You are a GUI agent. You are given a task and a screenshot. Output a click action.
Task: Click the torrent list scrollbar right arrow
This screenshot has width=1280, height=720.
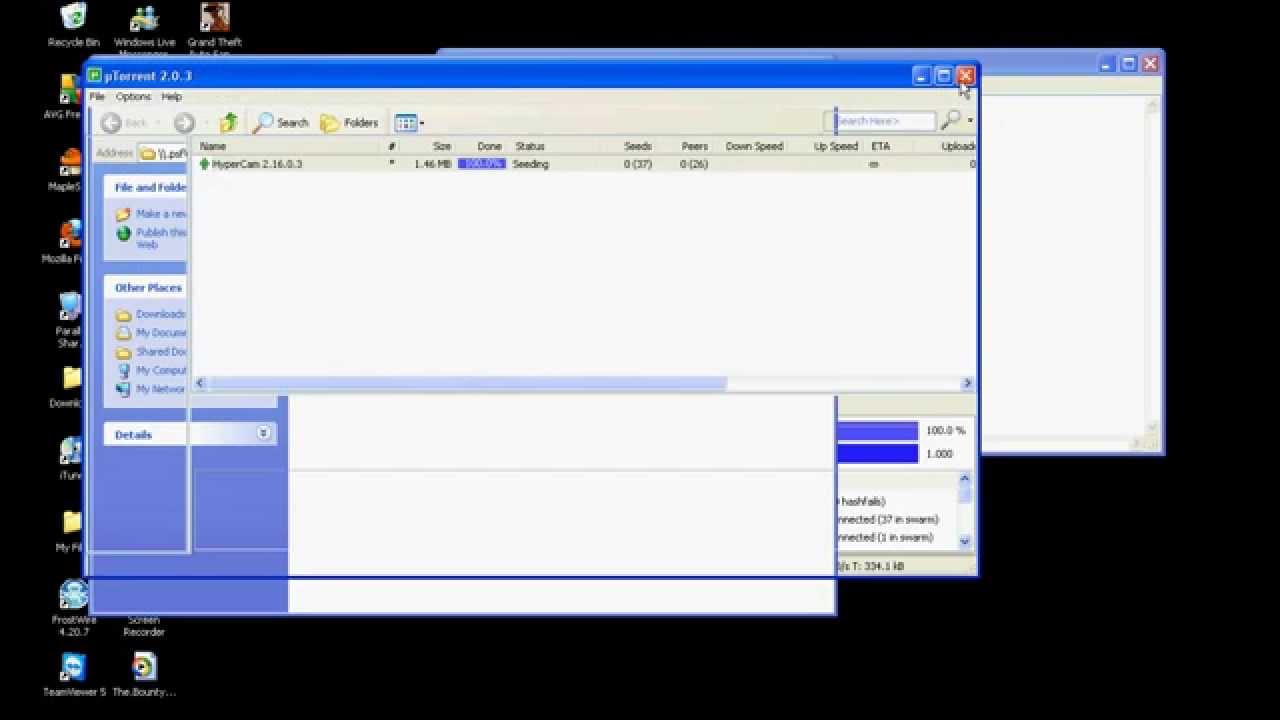967,383
